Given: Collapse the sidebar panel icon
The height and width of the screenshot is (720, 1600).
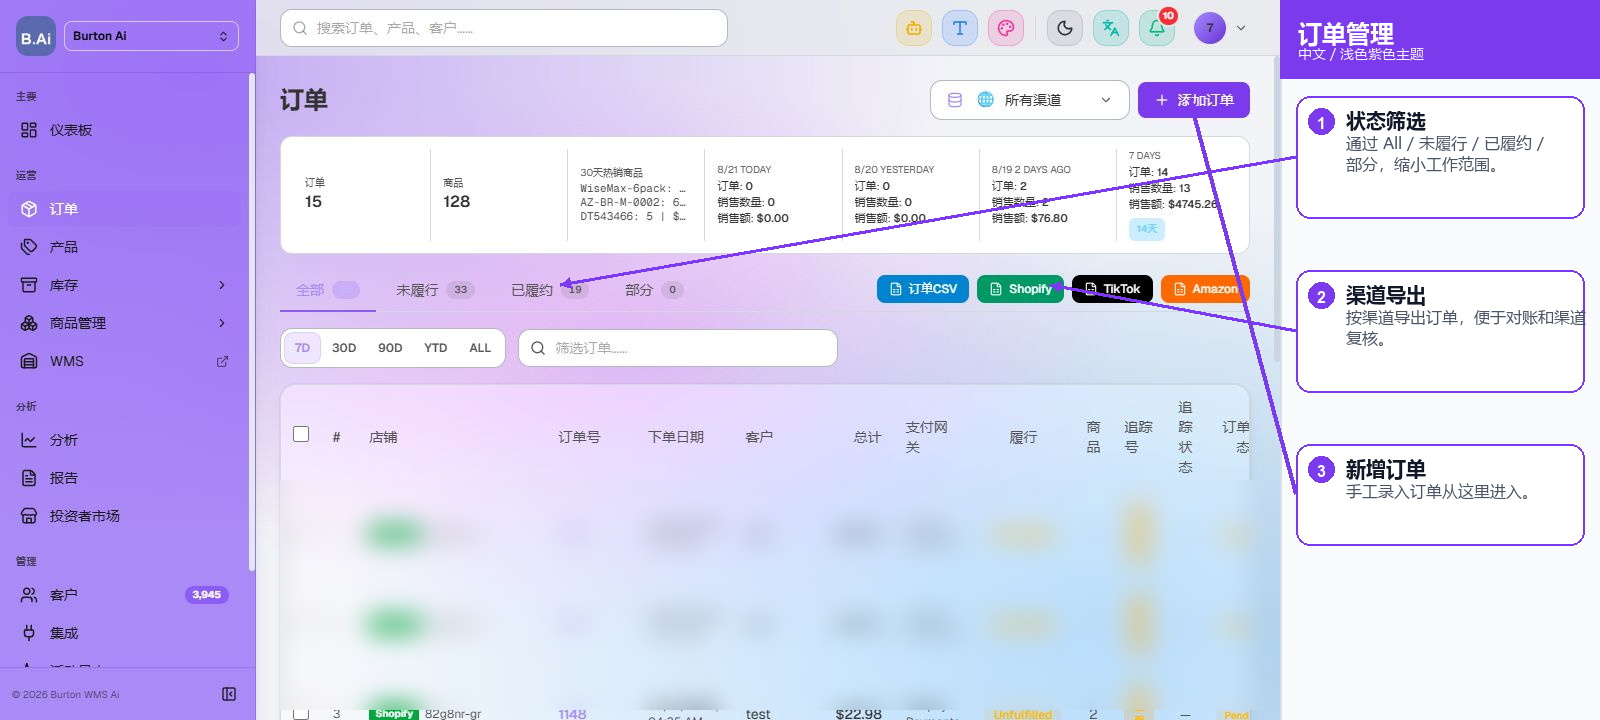Looking at the screenshot, I should [229, 694].
